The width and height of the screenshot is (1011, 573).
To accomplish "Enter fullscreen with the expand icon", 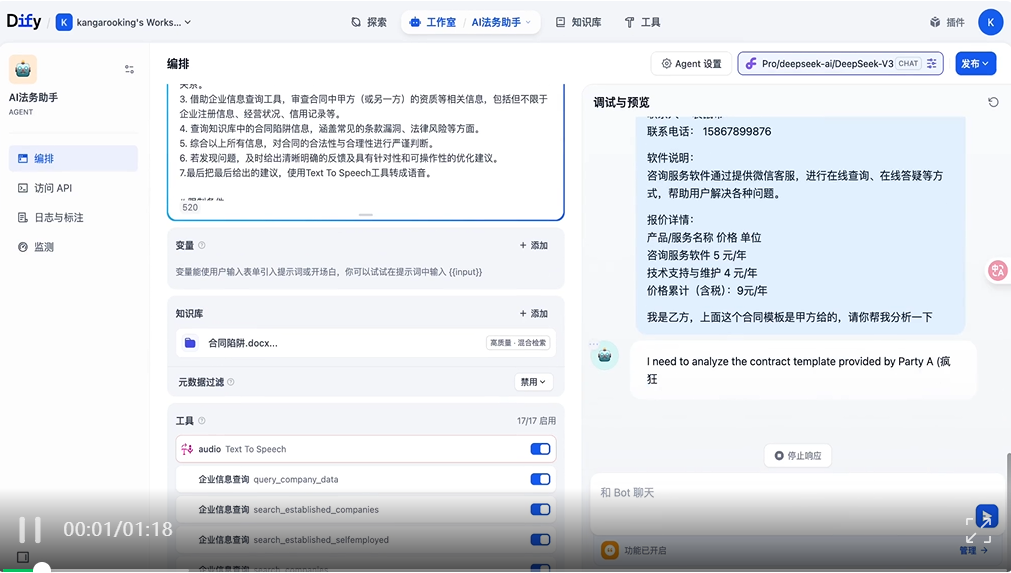I will [979, 530].
